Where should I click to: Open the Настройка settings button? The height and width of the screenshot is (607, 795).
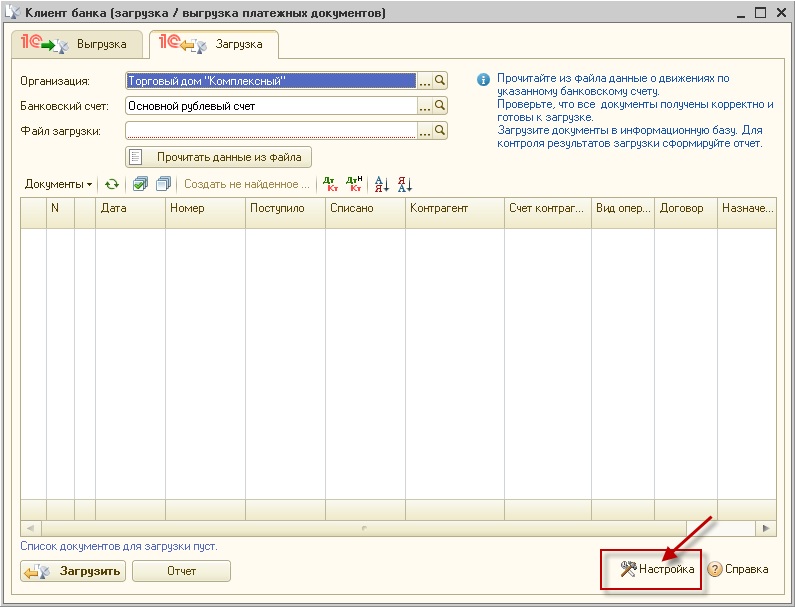point(657,569)
